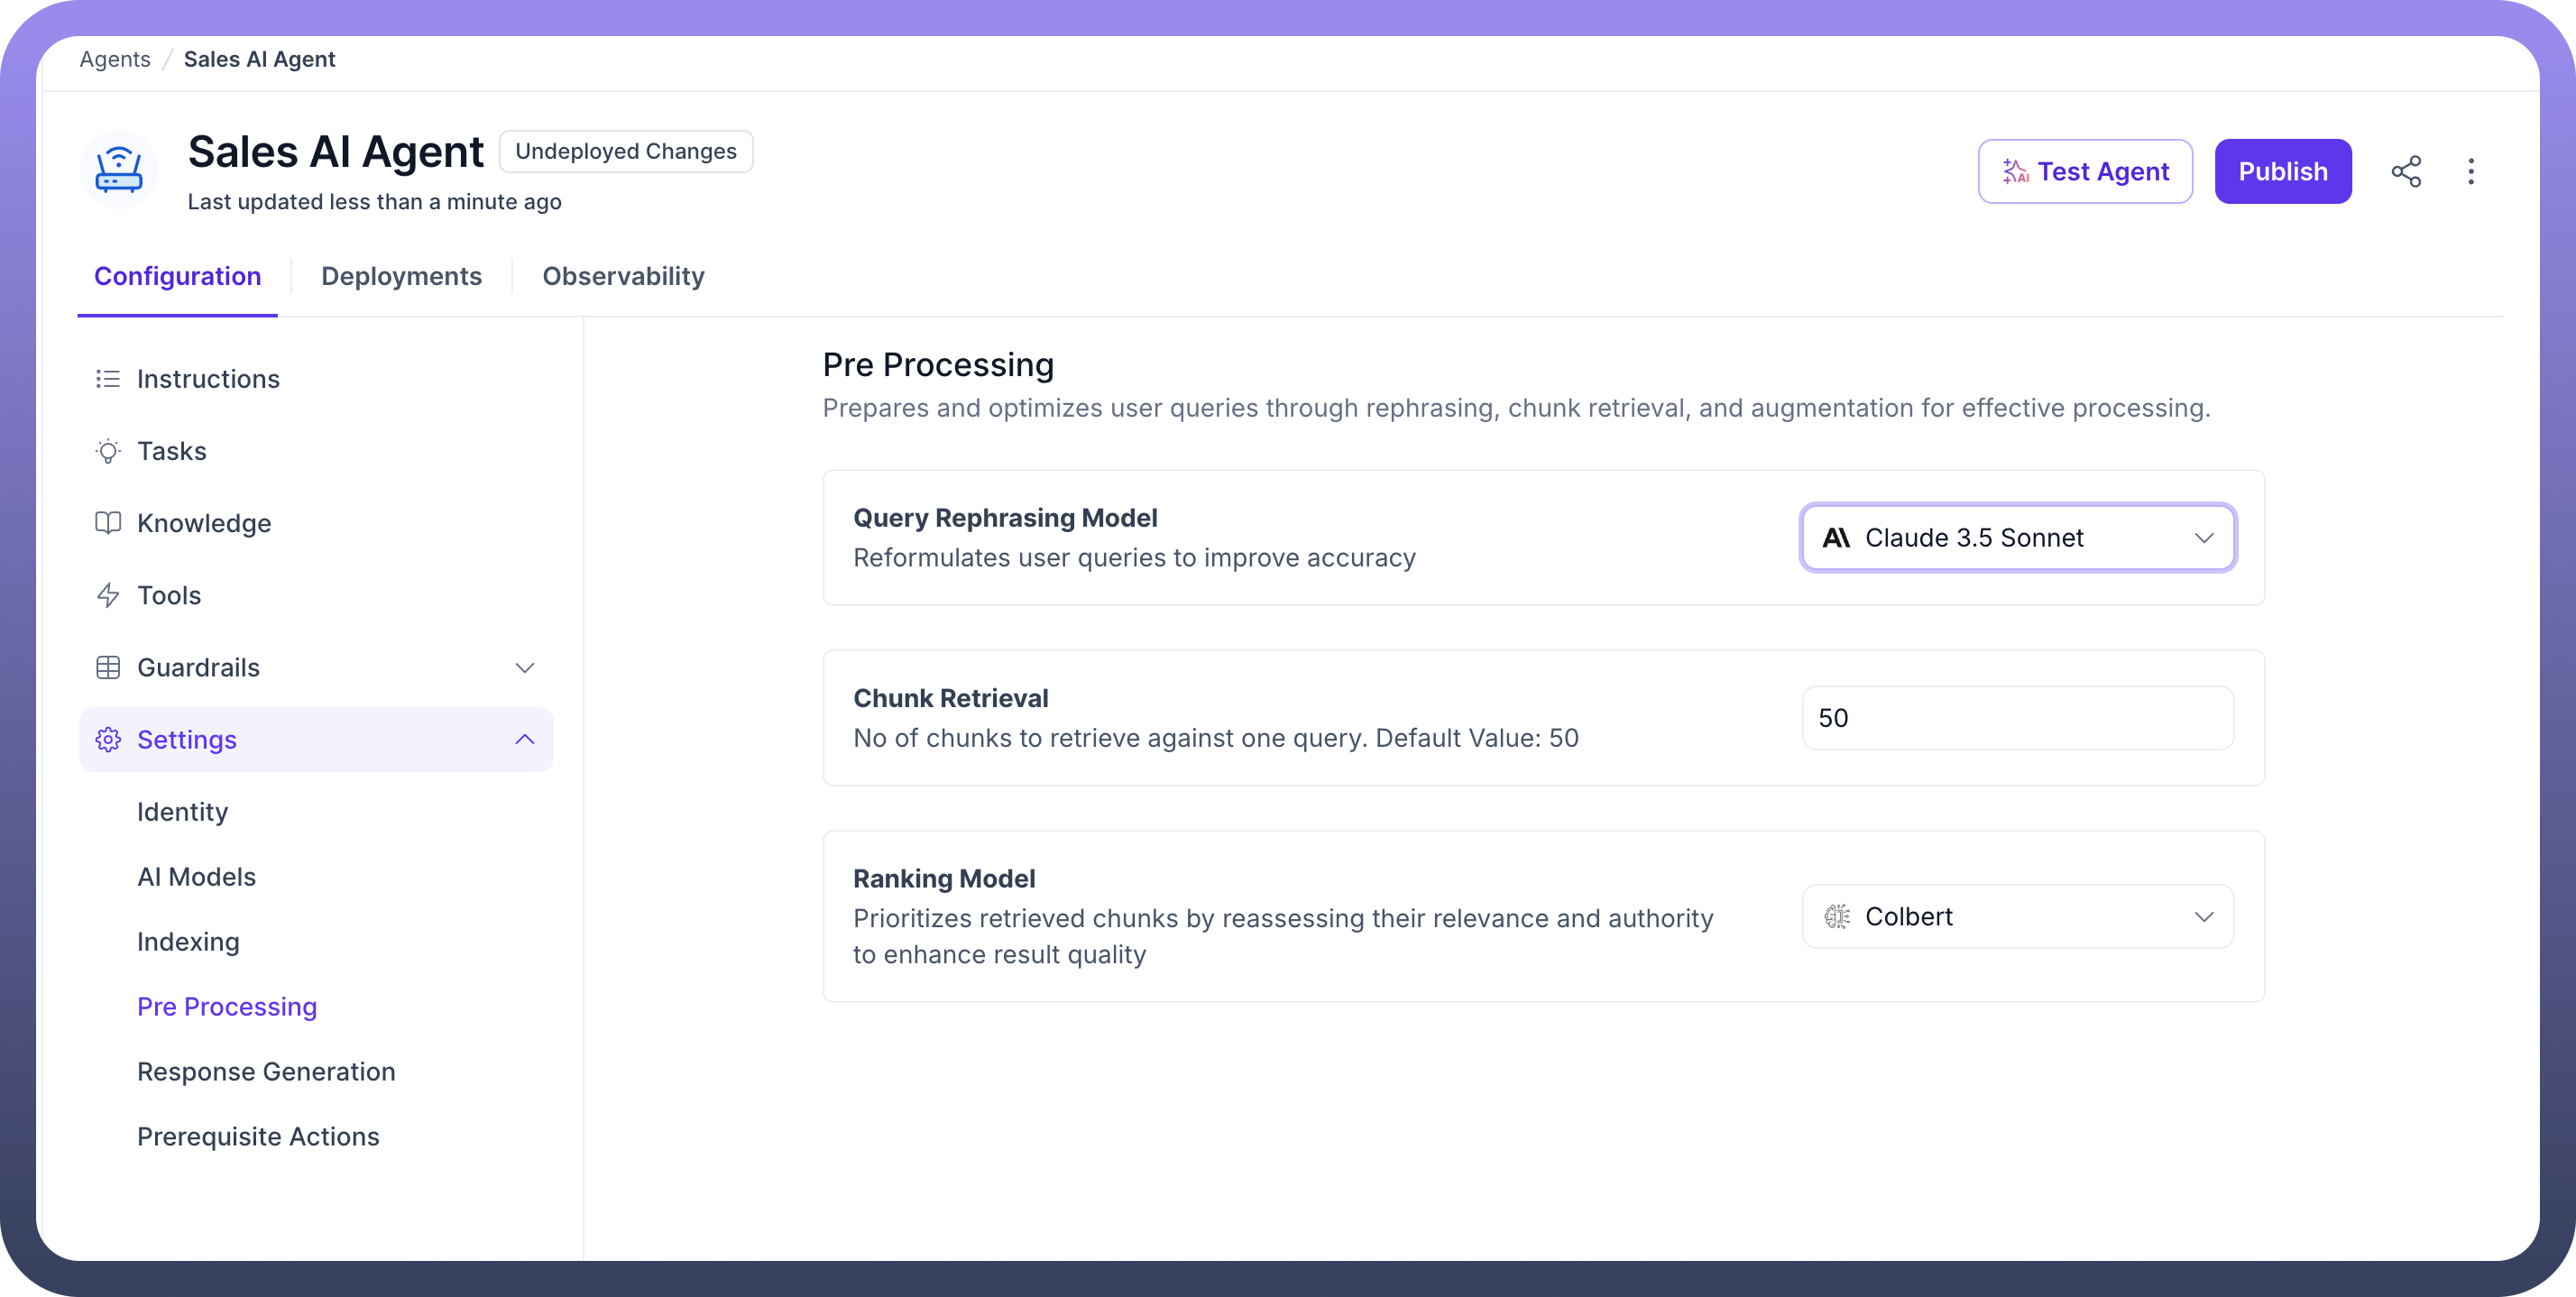This screenshot has height=1297, width=2576.
Task: Switch to the Deployments tab
Action: click(x=401, y=276)
